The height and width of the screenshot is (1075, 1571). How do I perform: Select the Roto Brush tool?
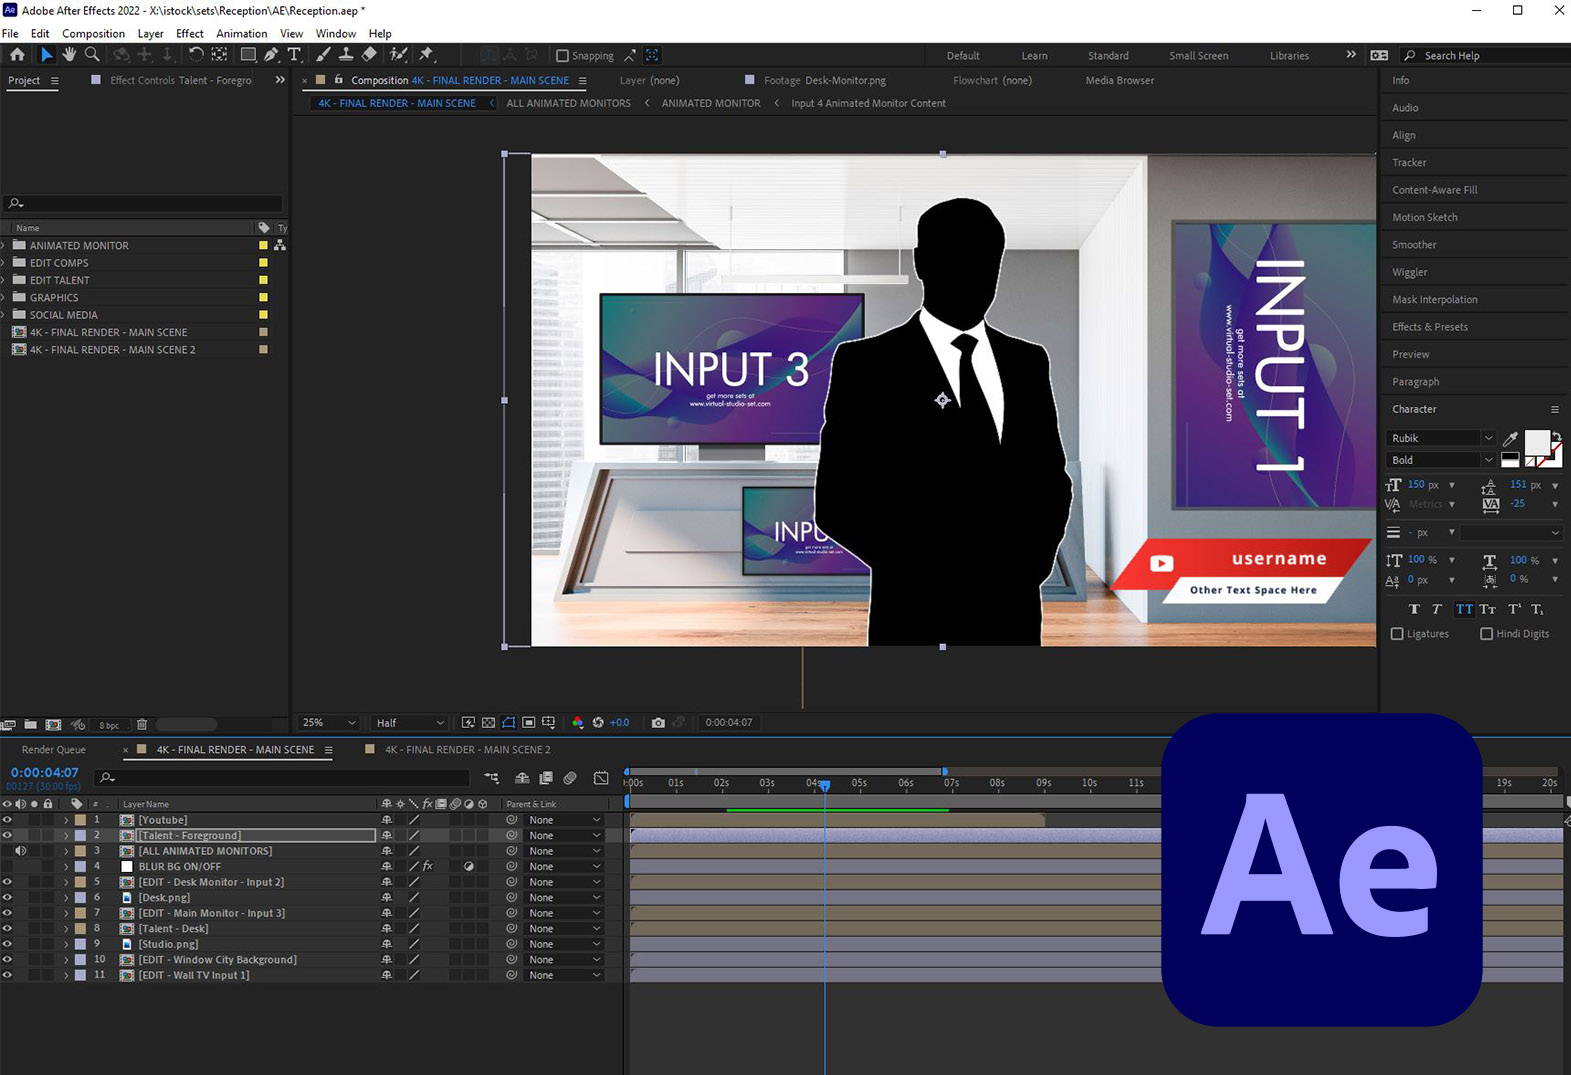(398, 55)
